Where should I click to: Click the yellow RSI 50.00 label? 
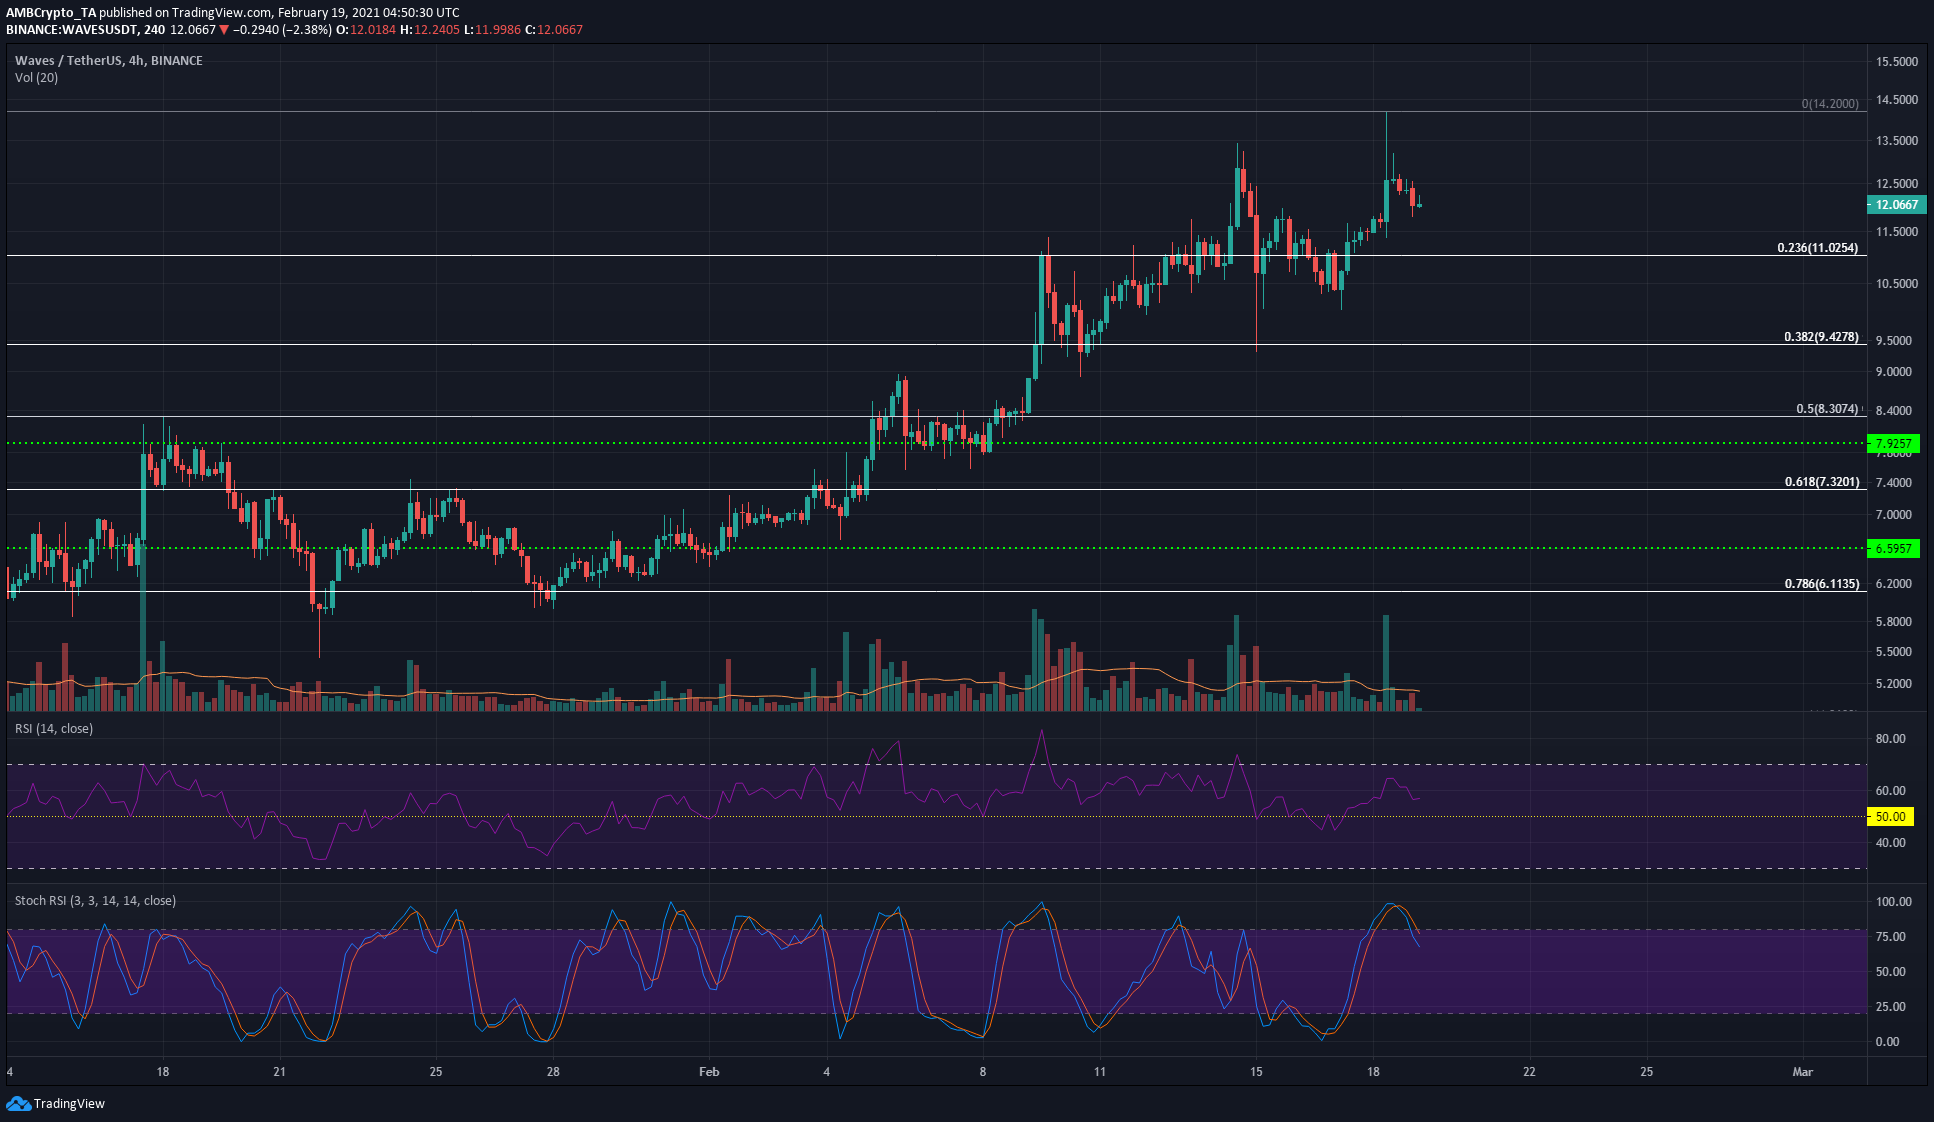(1890, 817)
